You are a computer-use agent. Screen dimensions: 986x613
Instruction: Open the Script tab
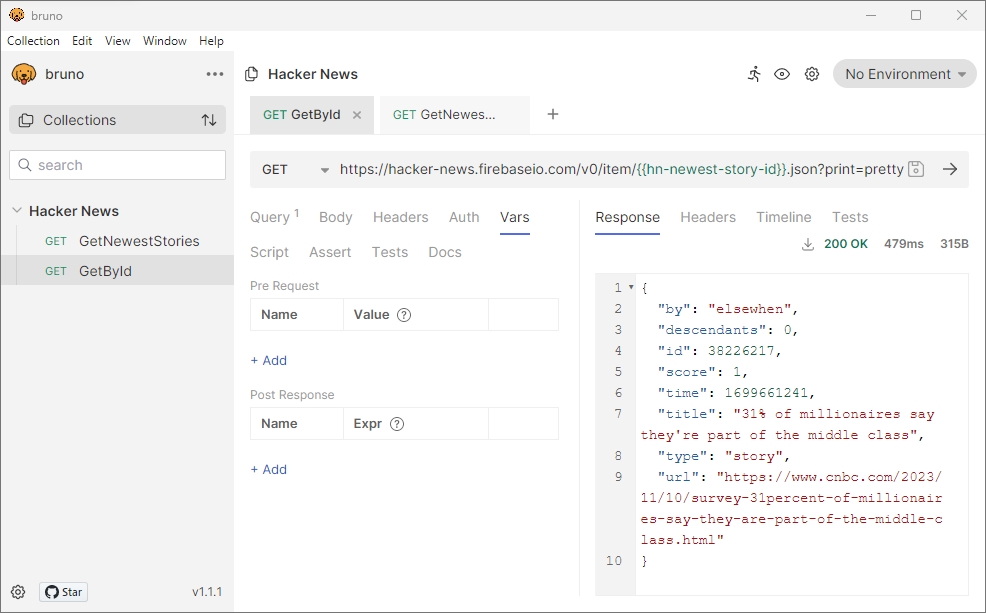pyautogui.click(x=269, y=252)
